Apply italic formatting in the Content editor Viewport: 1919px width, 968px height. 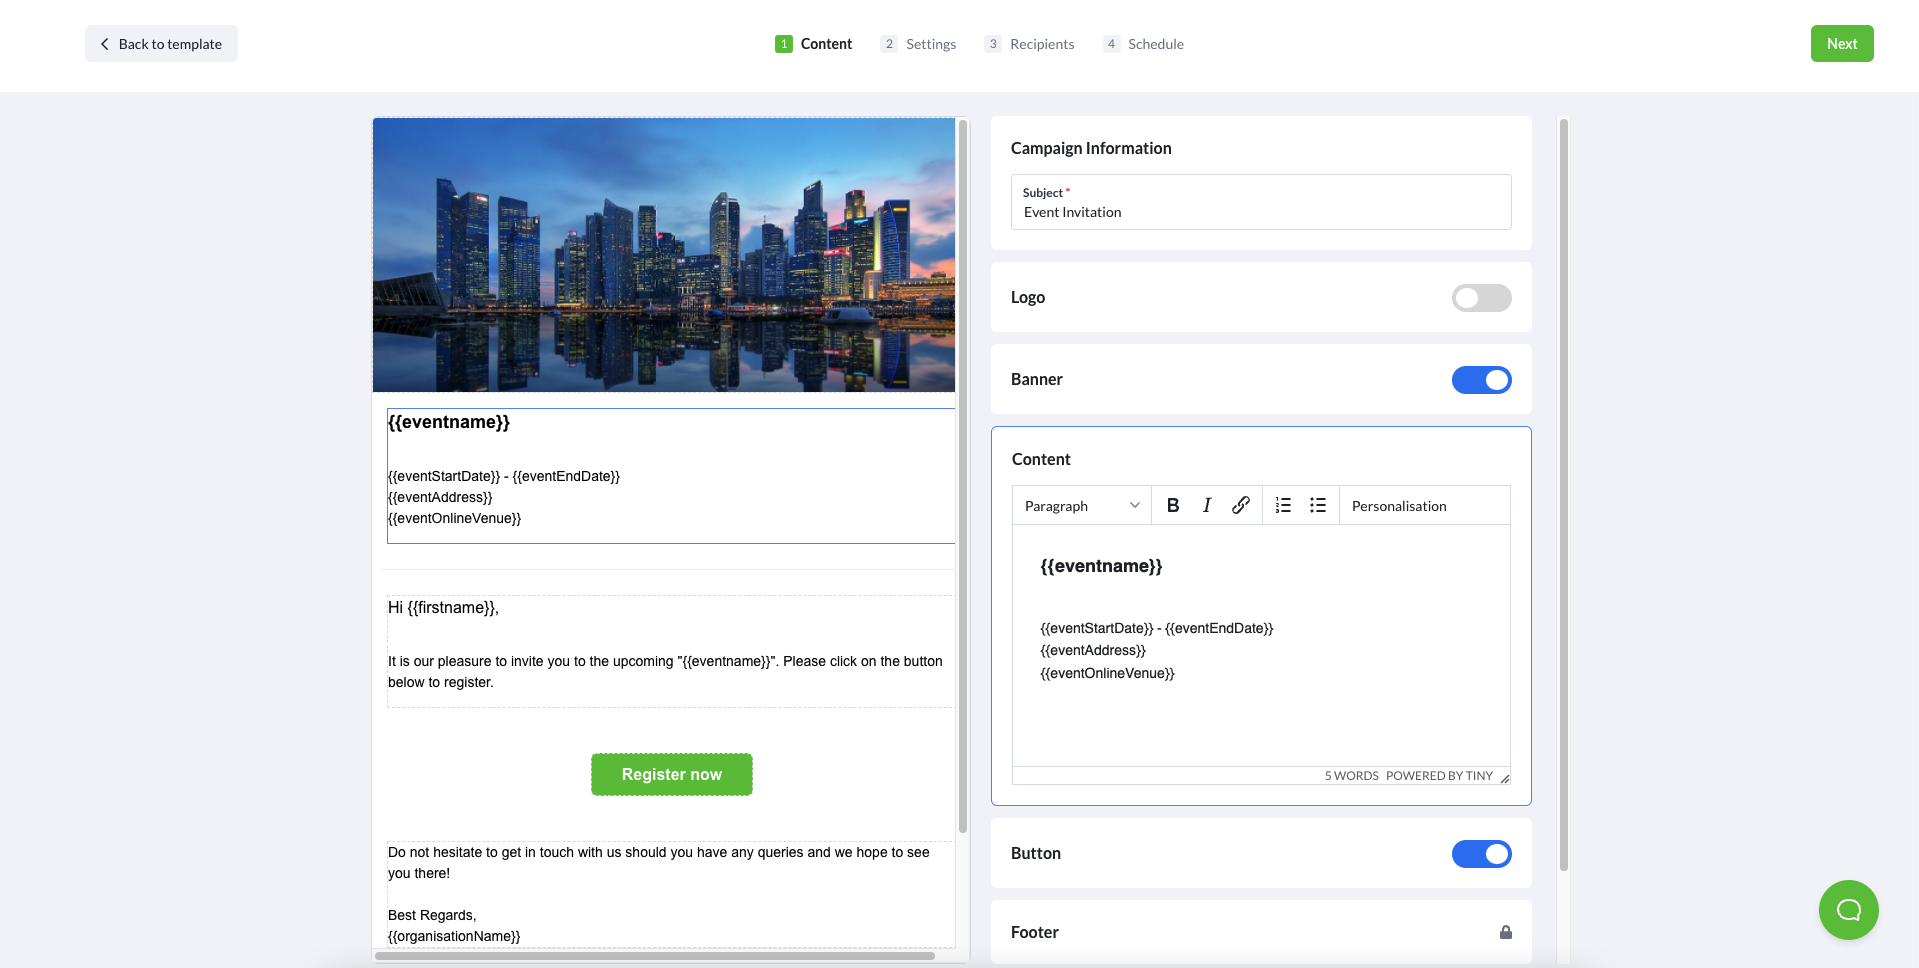tap(1207, 505)
